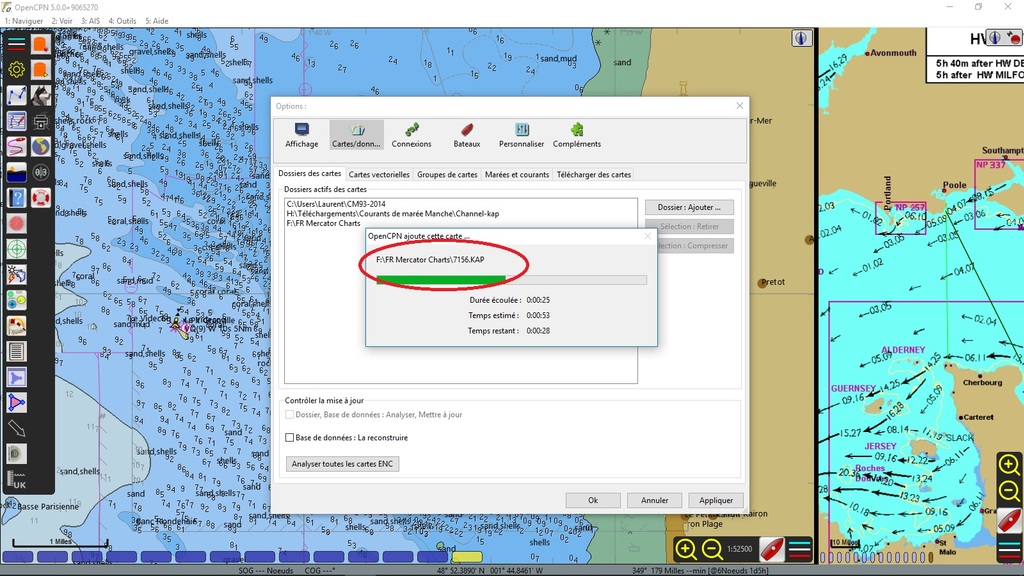The image size is (1024, 576).
Task: Open the Options gear in the left toolbar
Action: [16, 69]
